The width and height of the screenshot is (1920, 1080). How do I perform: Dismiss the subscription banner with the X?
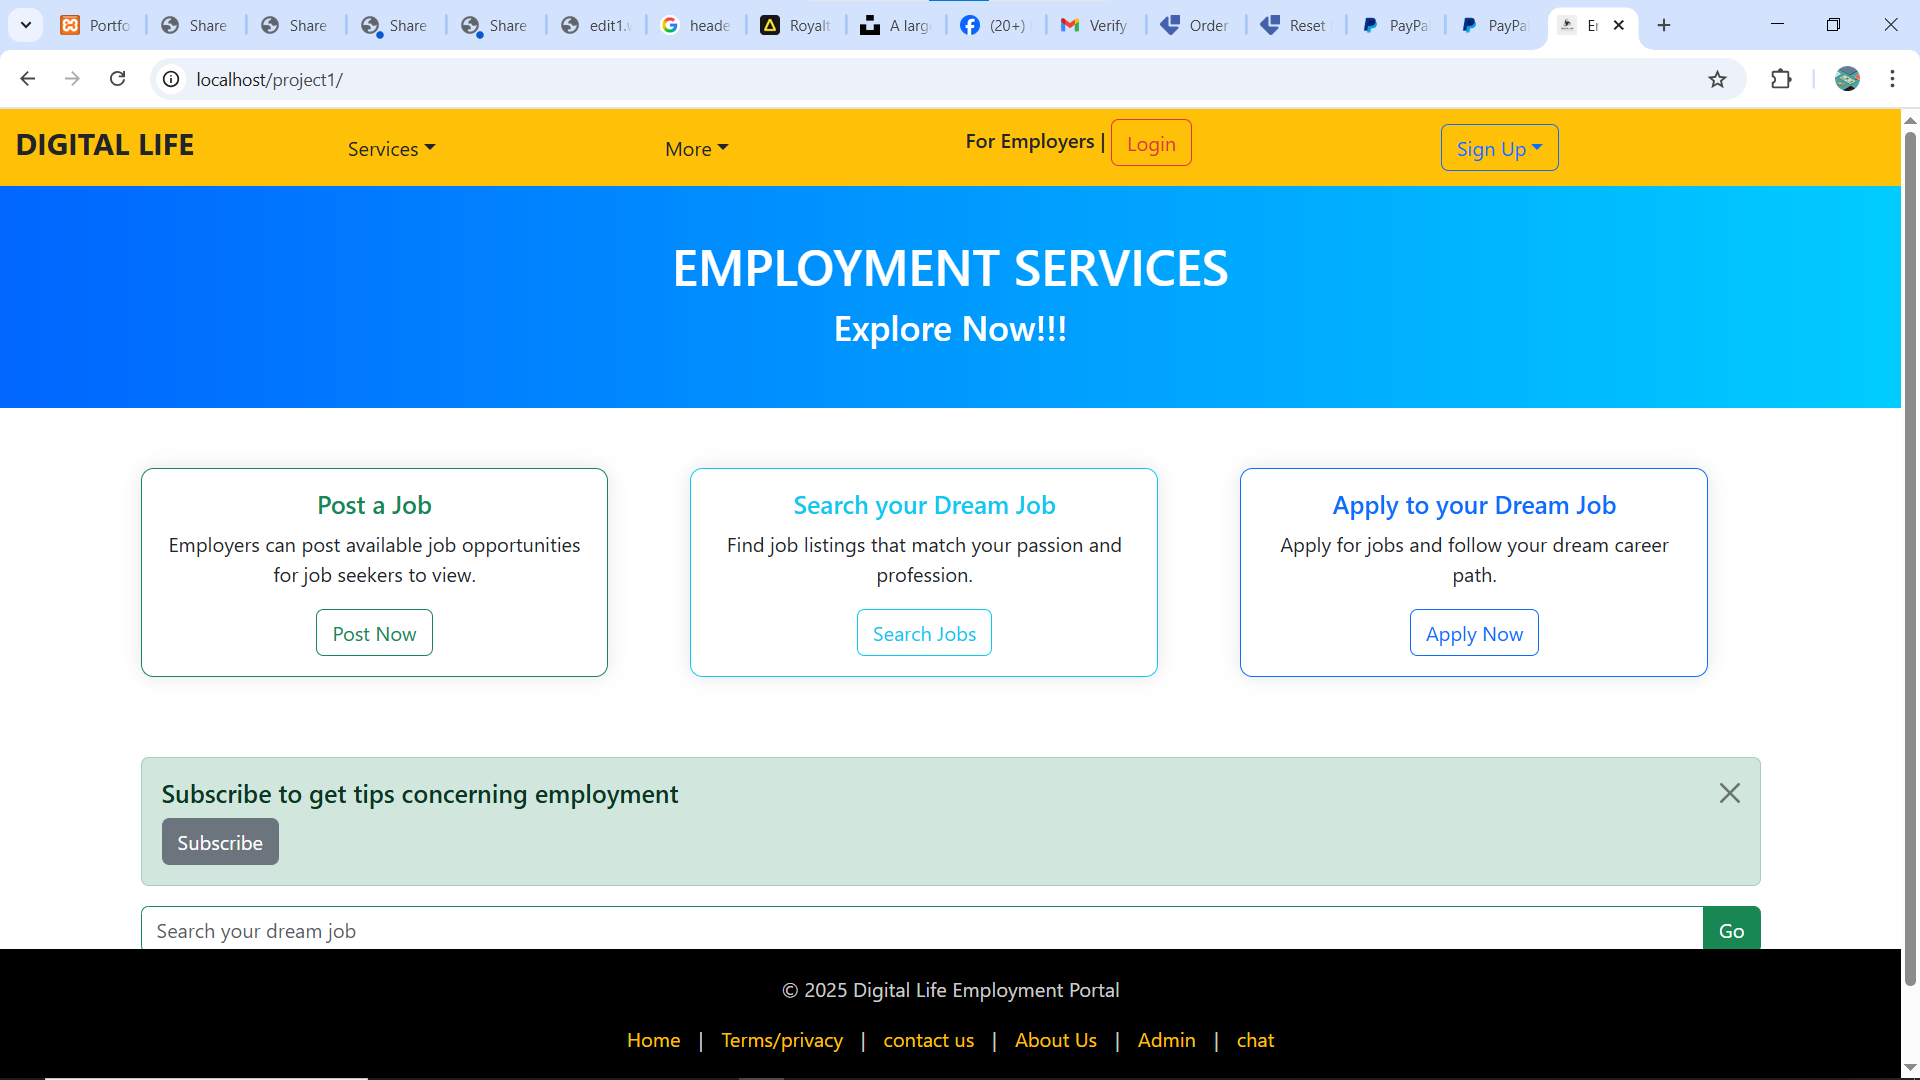point(1730,793)
